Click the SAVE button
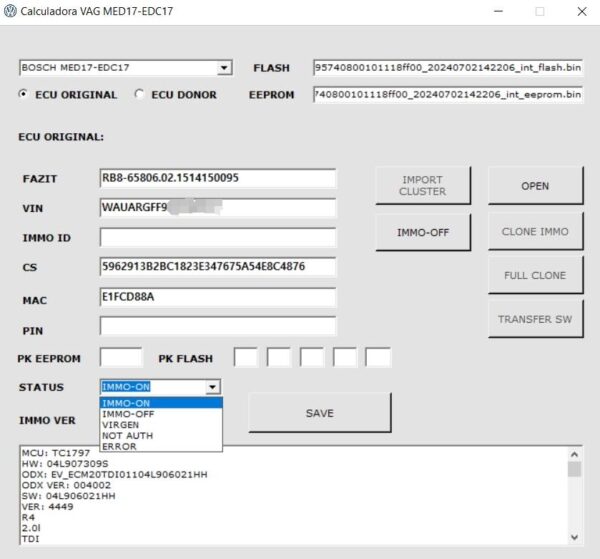Image resolution: width=600 pixels, height=559 pixels. pyautogui.click(x=320, y=413)
